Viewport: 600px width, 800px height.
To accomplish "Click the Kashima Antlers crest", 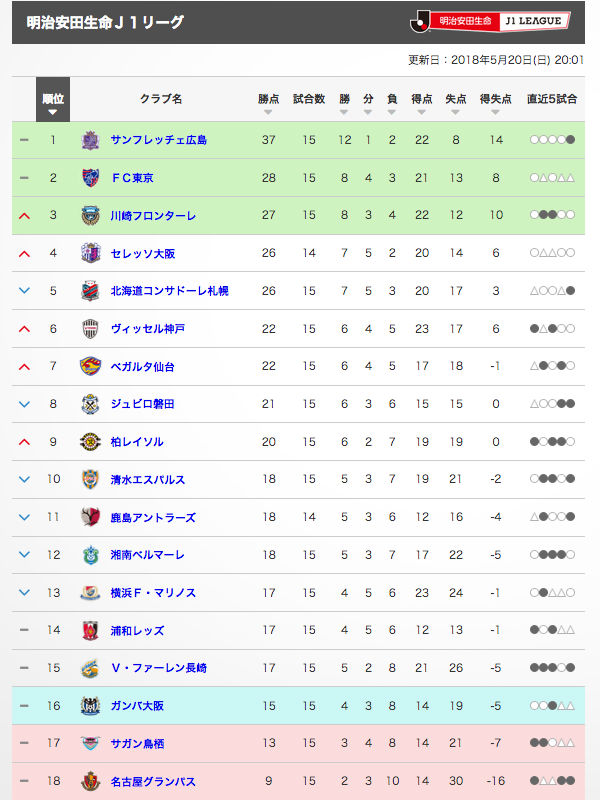I will click(x=91, y=517).
